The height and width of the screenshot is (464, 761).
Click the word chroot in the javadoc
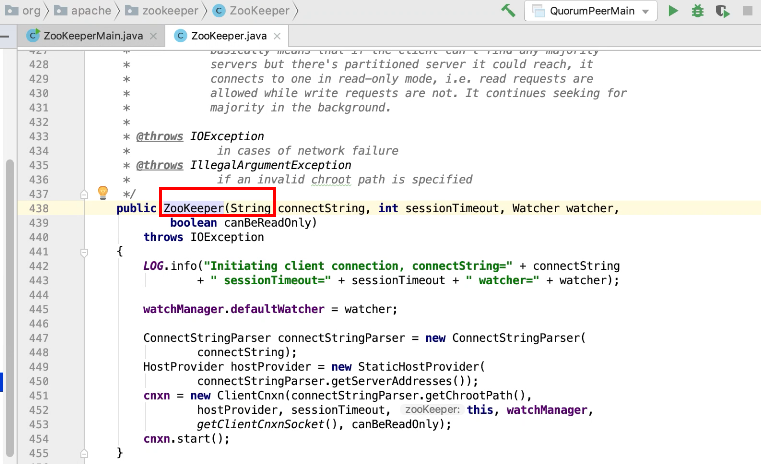(331, 180)
